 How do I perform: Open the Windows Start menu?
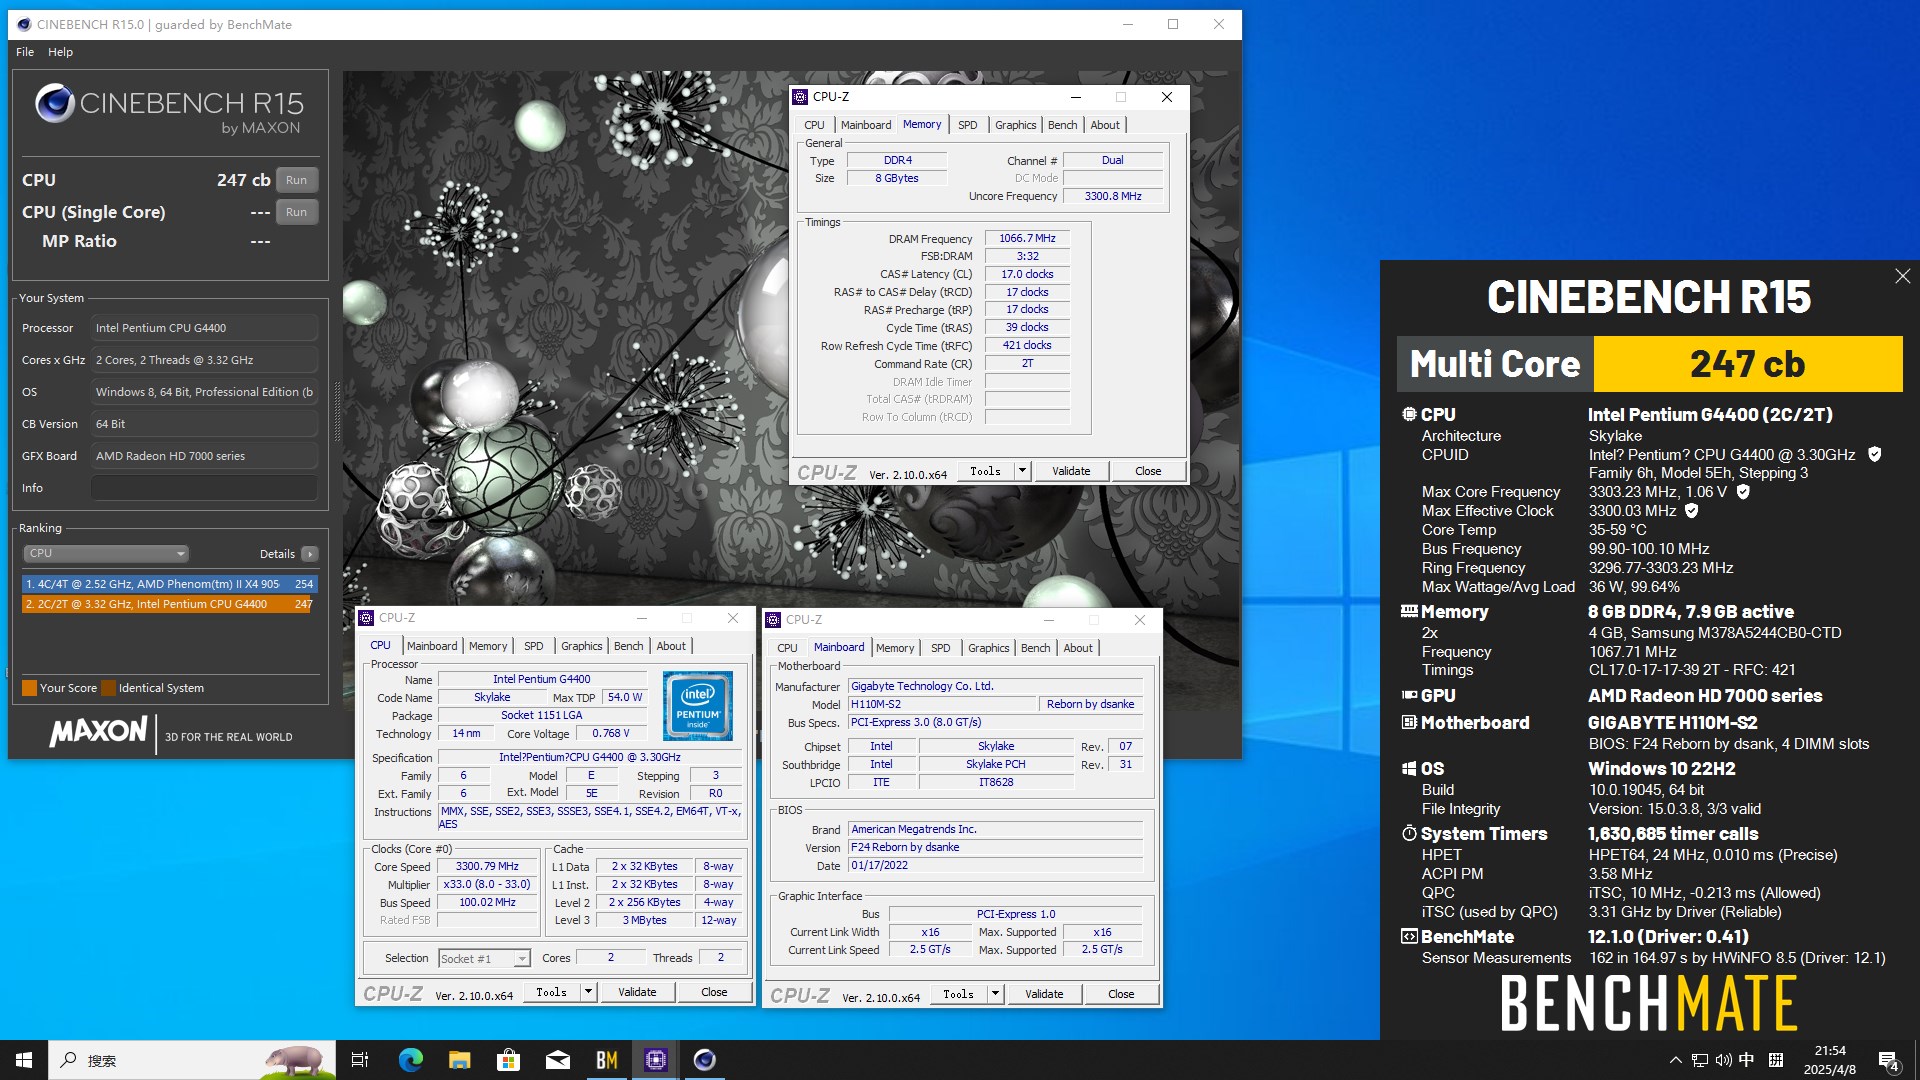click(24, 1060)
